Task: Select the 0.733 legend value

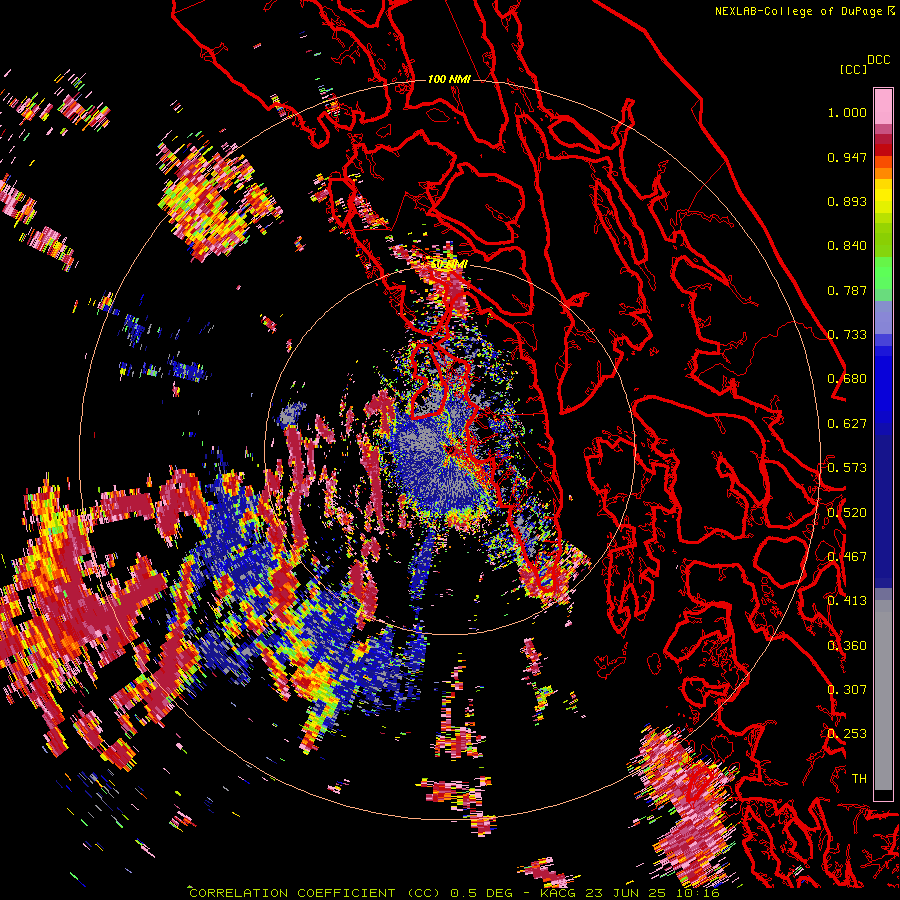Action: tap(847, 335)
